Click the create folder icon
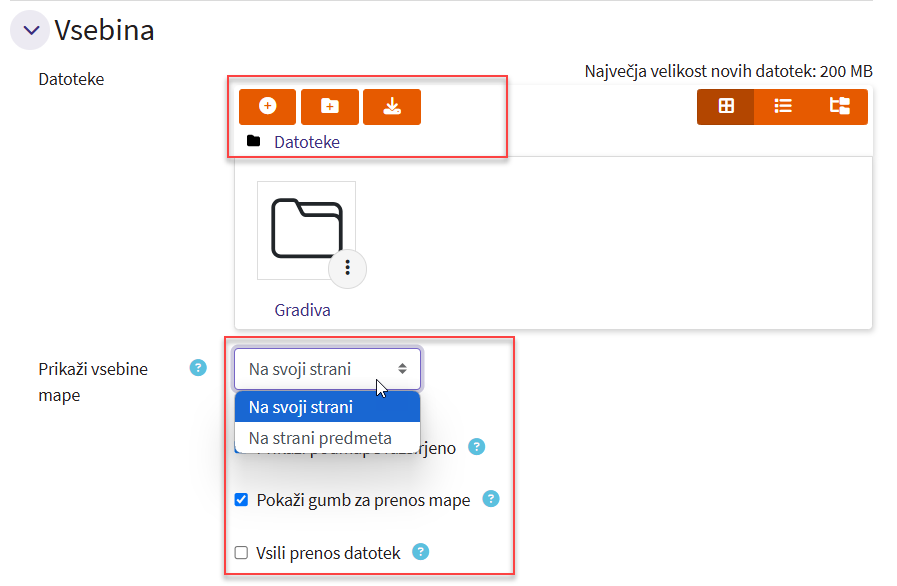This screenshot has height=586, width=897. pos(329,106)
